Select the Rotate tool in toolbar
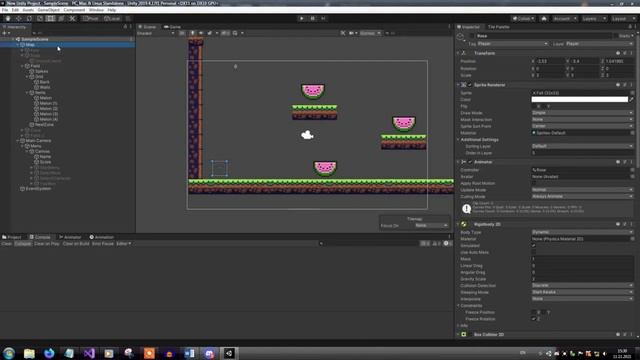640x360 pixels. click(x=29, y=18)
